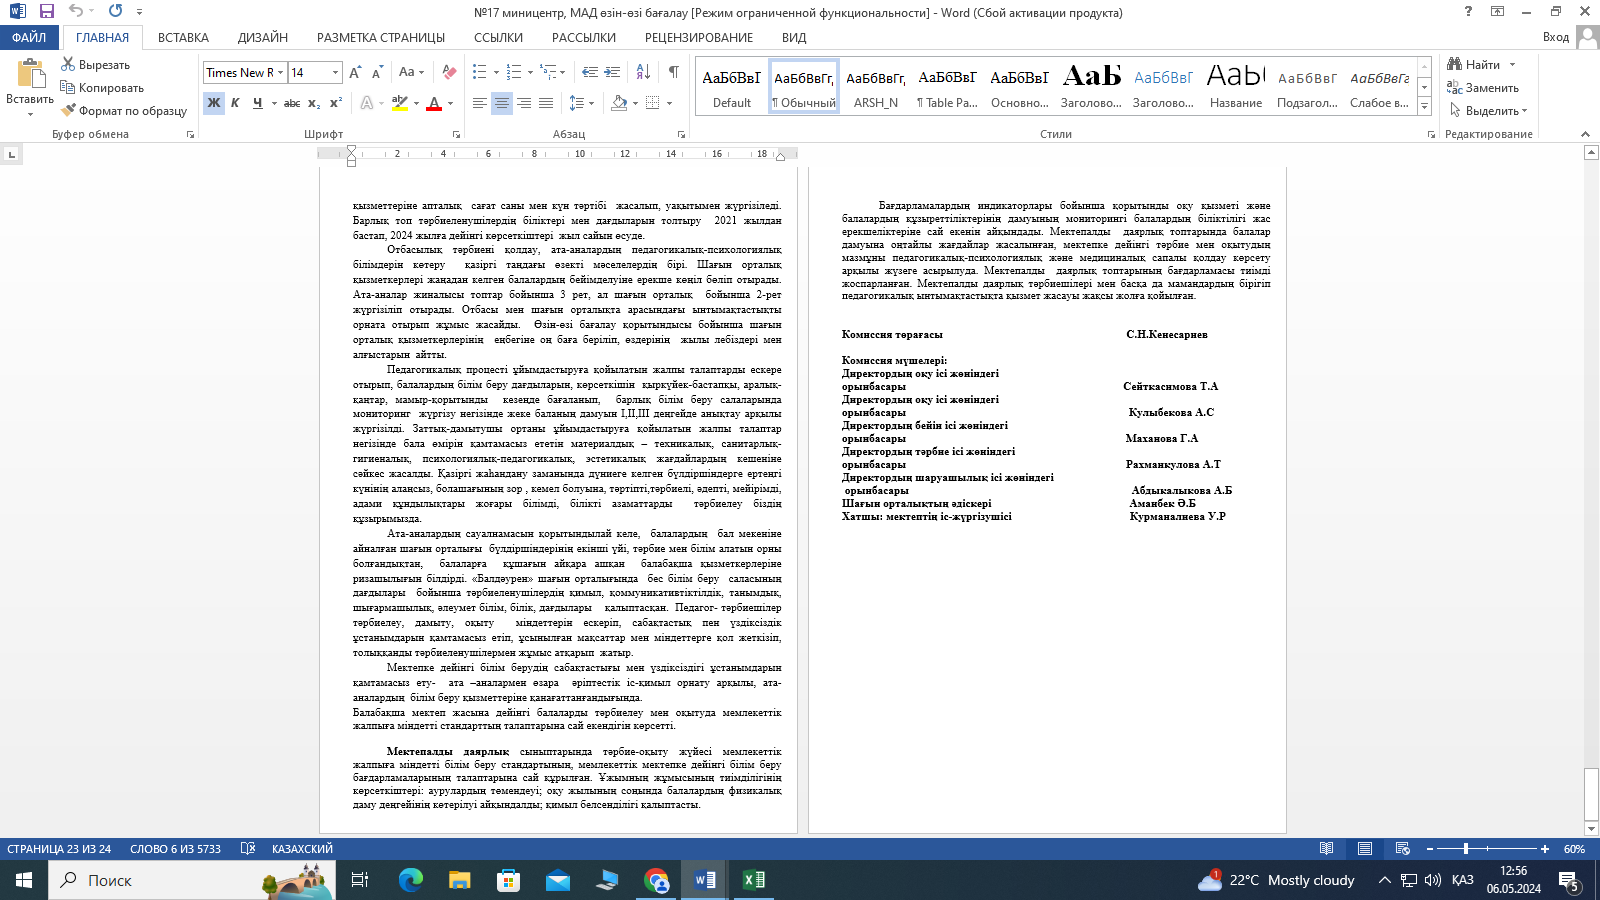1600x900 pixels.
Task: Click the subscript x₂ icon
Action: point(314,103)
